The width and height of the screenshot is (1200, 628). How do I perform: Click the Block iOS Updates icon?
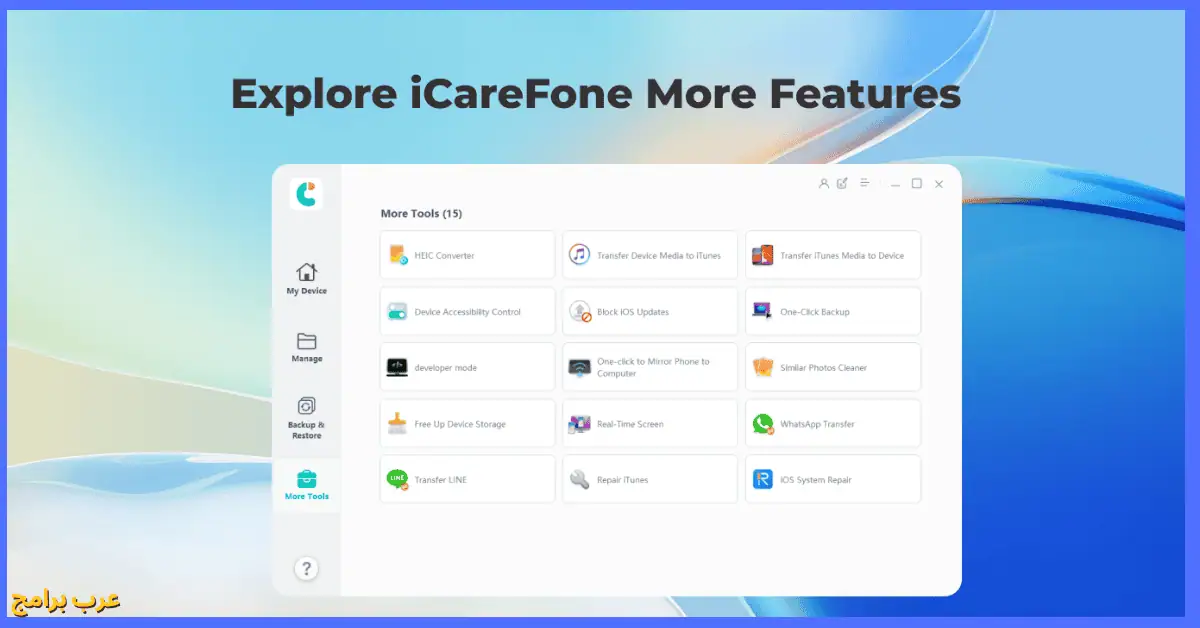[580, 311]
